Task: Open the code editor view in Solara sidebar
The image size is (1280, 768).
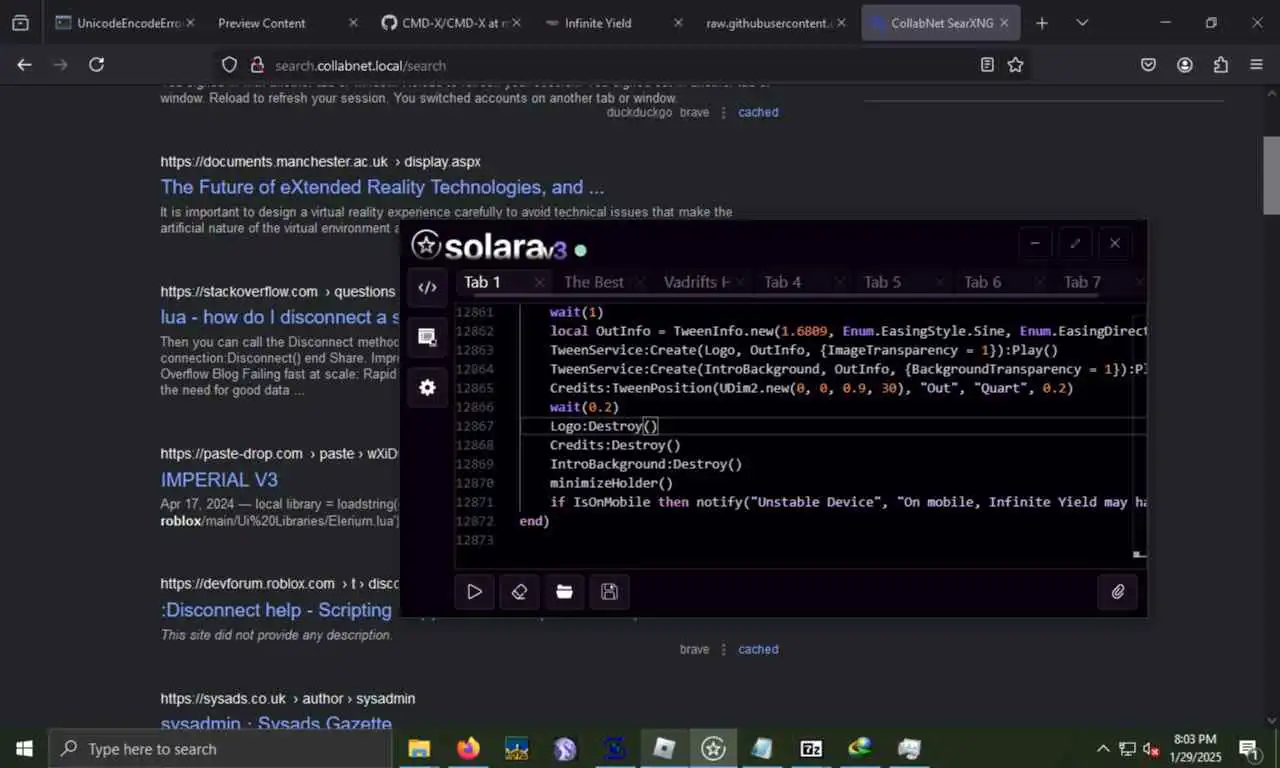Action: pyautogui.click(x=427, y=287)
